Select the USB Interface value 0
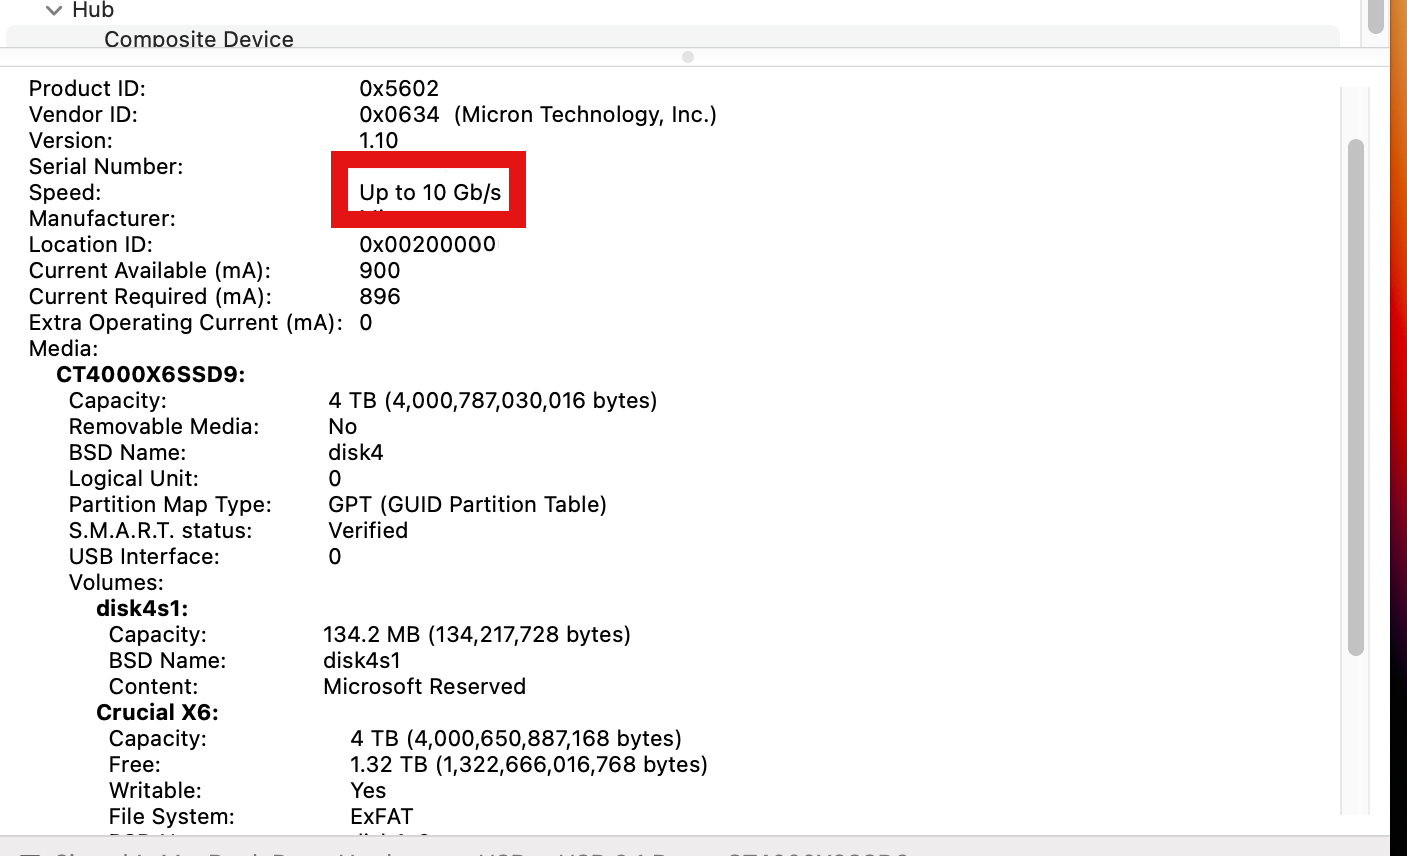 tap(335, 557)
